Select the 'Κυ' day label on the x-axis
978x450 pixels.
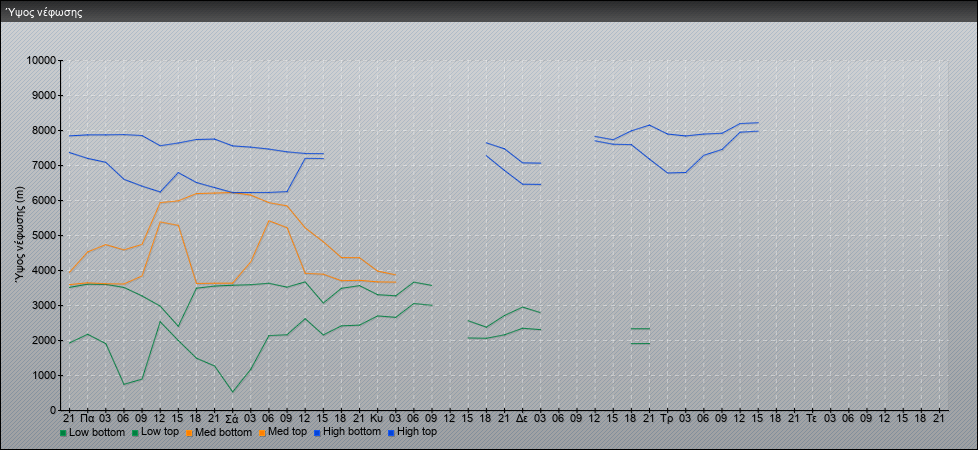click(x=376, y=417)
